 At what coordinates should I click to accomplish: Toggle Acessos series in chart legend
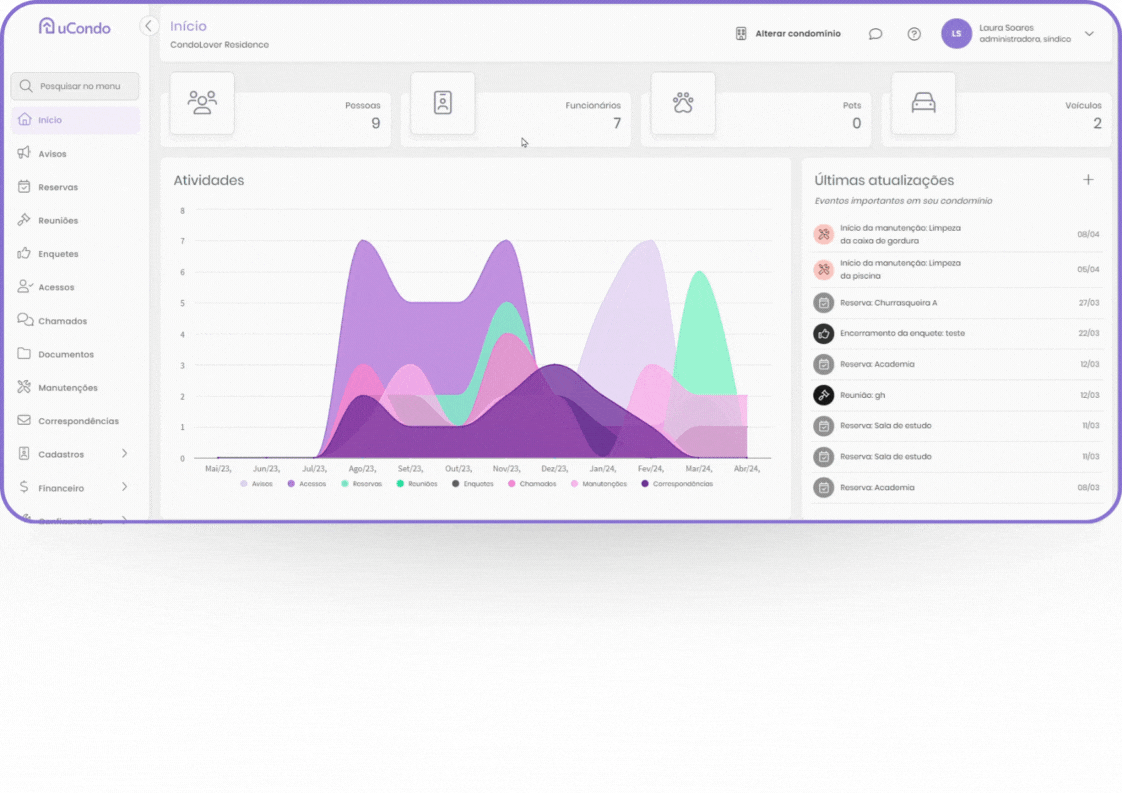coord(306,484)
